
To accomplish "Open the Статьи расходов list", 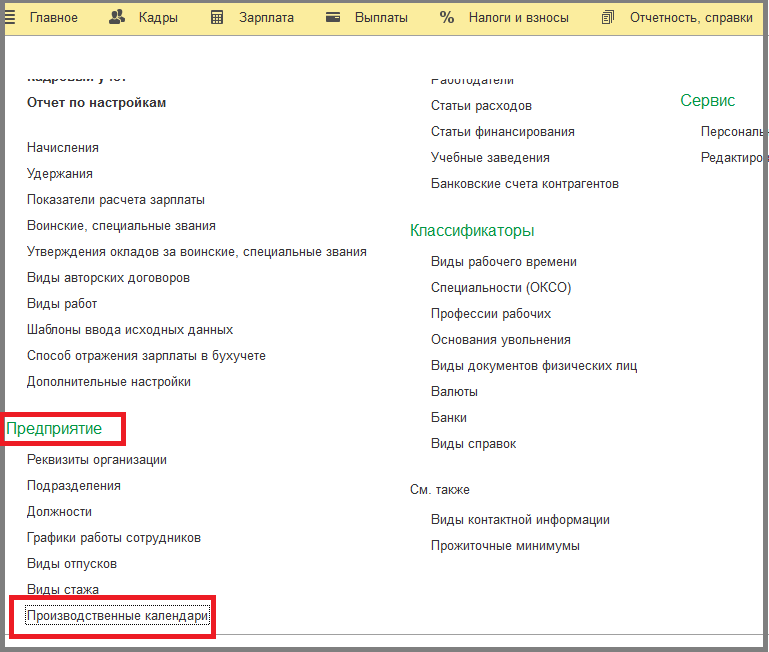I will click(x=481, y=106).
